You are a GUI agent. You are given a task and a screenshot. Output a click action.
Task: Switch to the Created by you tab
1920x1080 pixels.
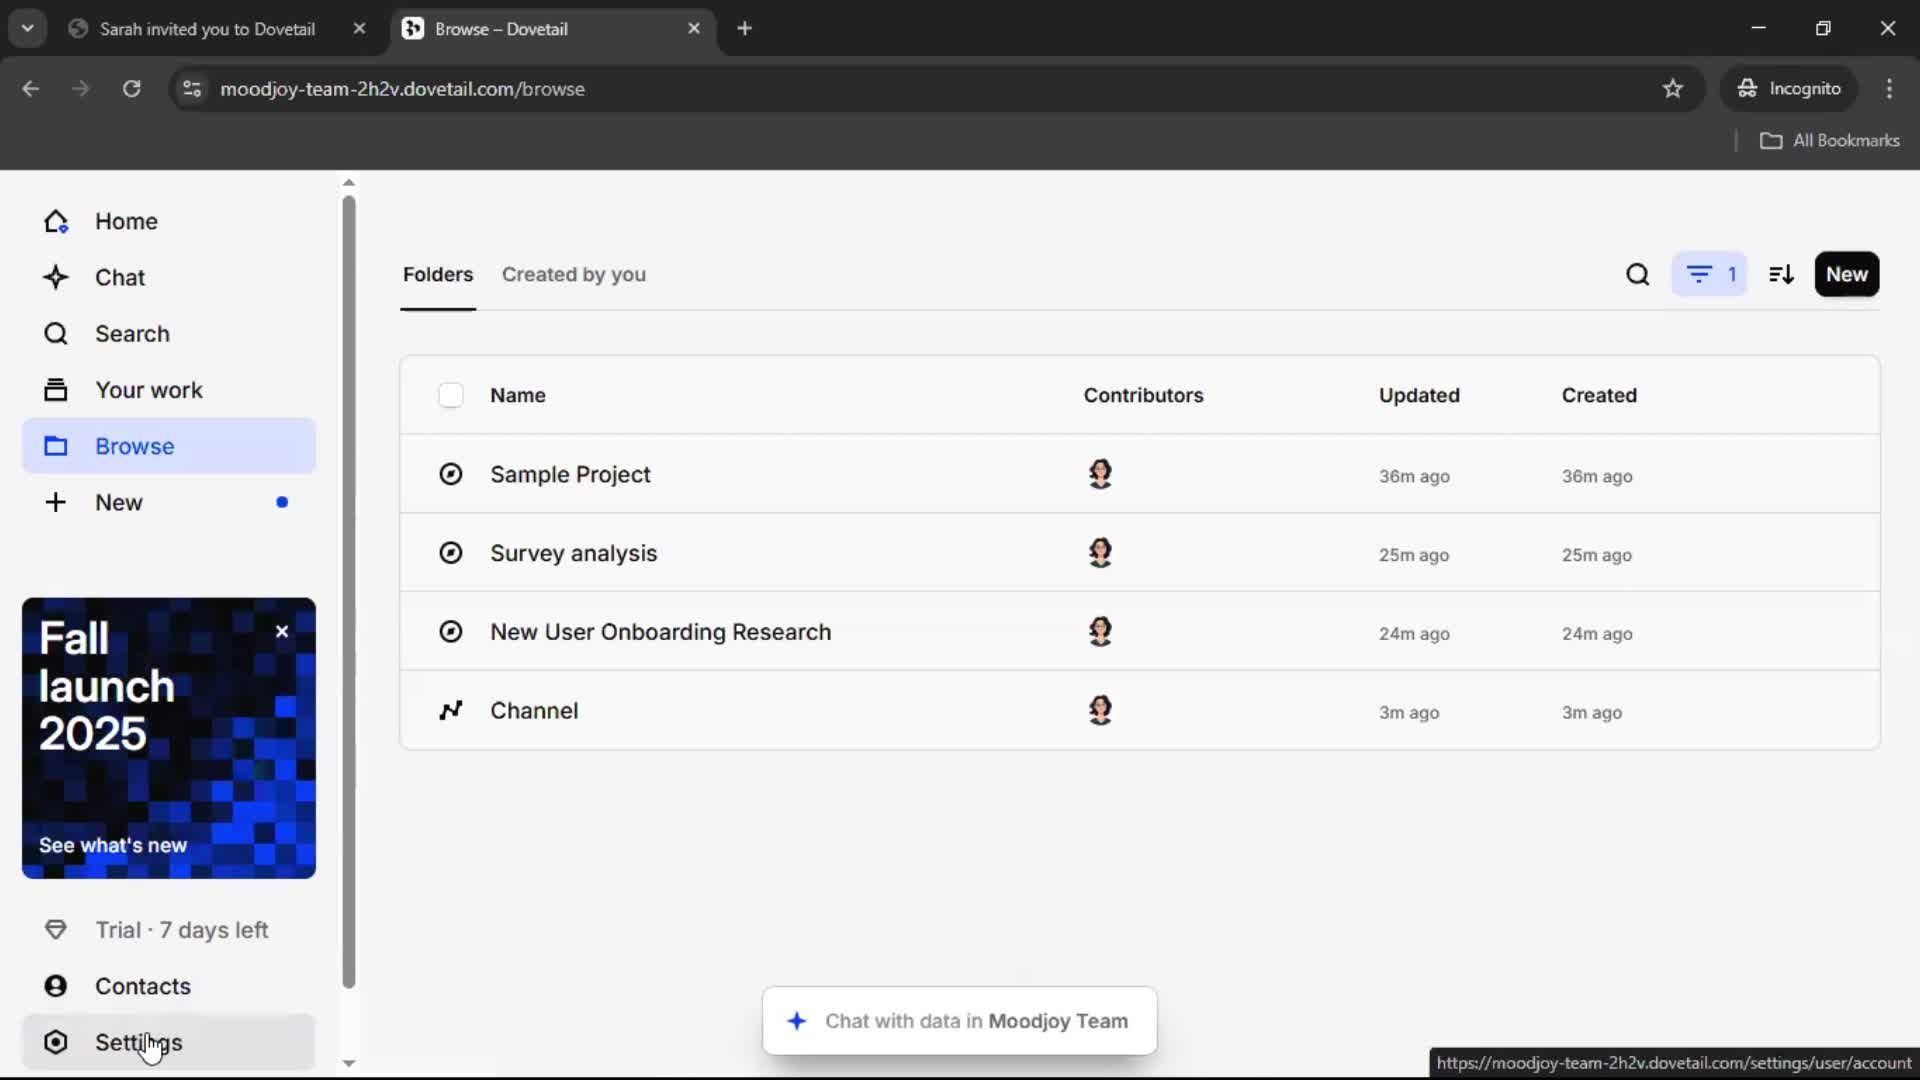[573, 274]
